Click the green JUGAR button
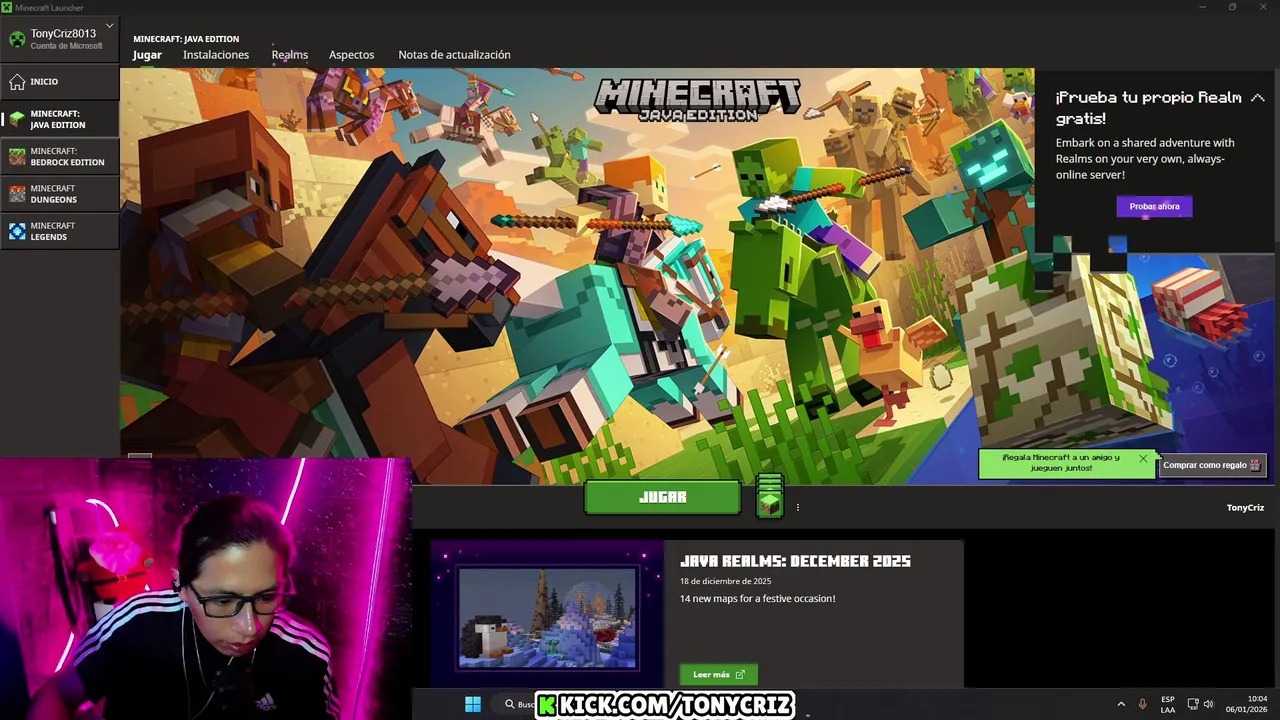Viewport: 1280px width, 720px height. click(662, 497)
